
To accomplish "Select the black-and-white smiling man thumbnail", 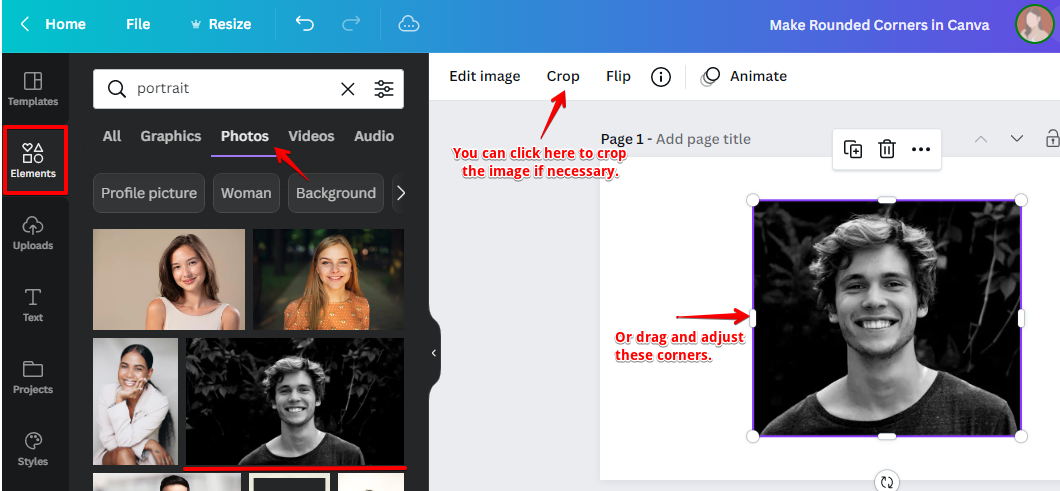I will tap(295, 401).
